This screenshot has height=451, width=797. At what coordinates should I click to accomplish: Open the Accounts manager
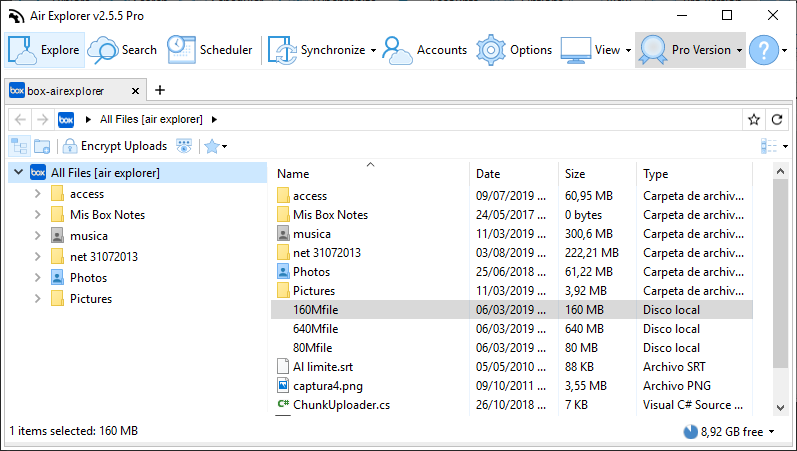click(425, 50)
